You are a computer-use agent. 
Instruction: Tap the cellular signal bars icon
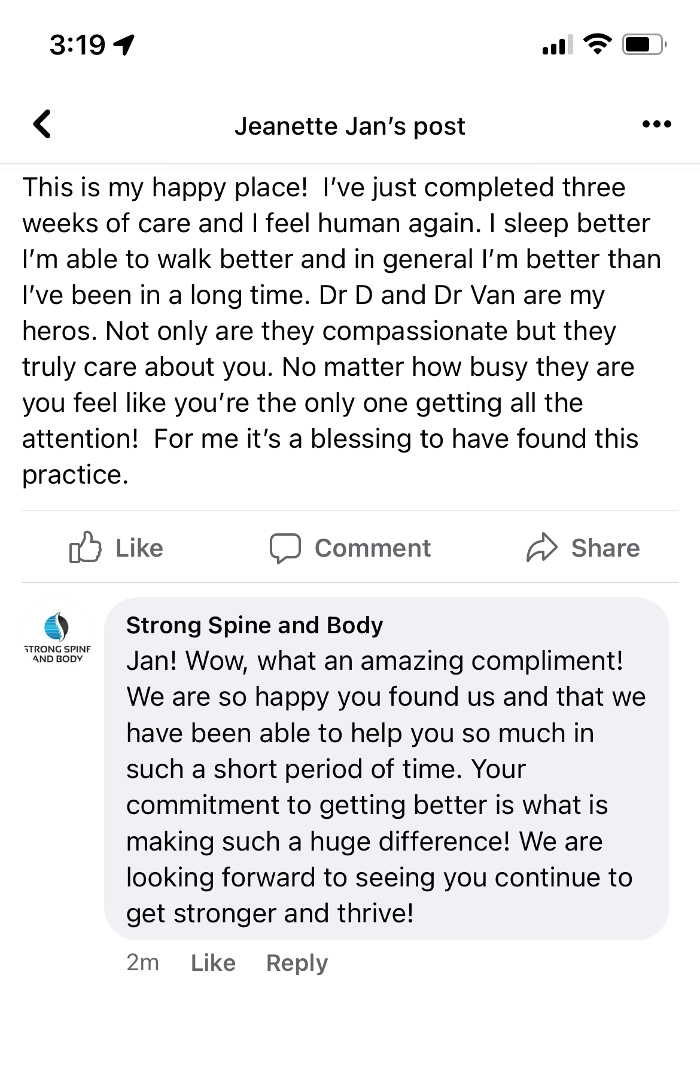click(556, 45)
